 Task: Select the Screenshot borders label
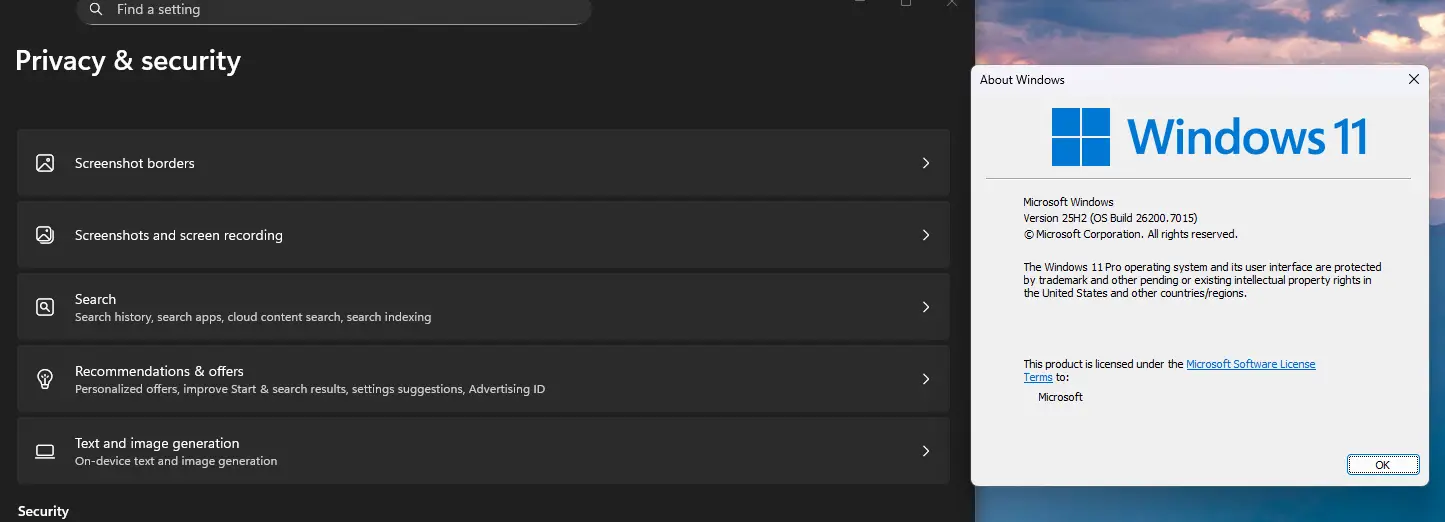(x=135, y=163)
